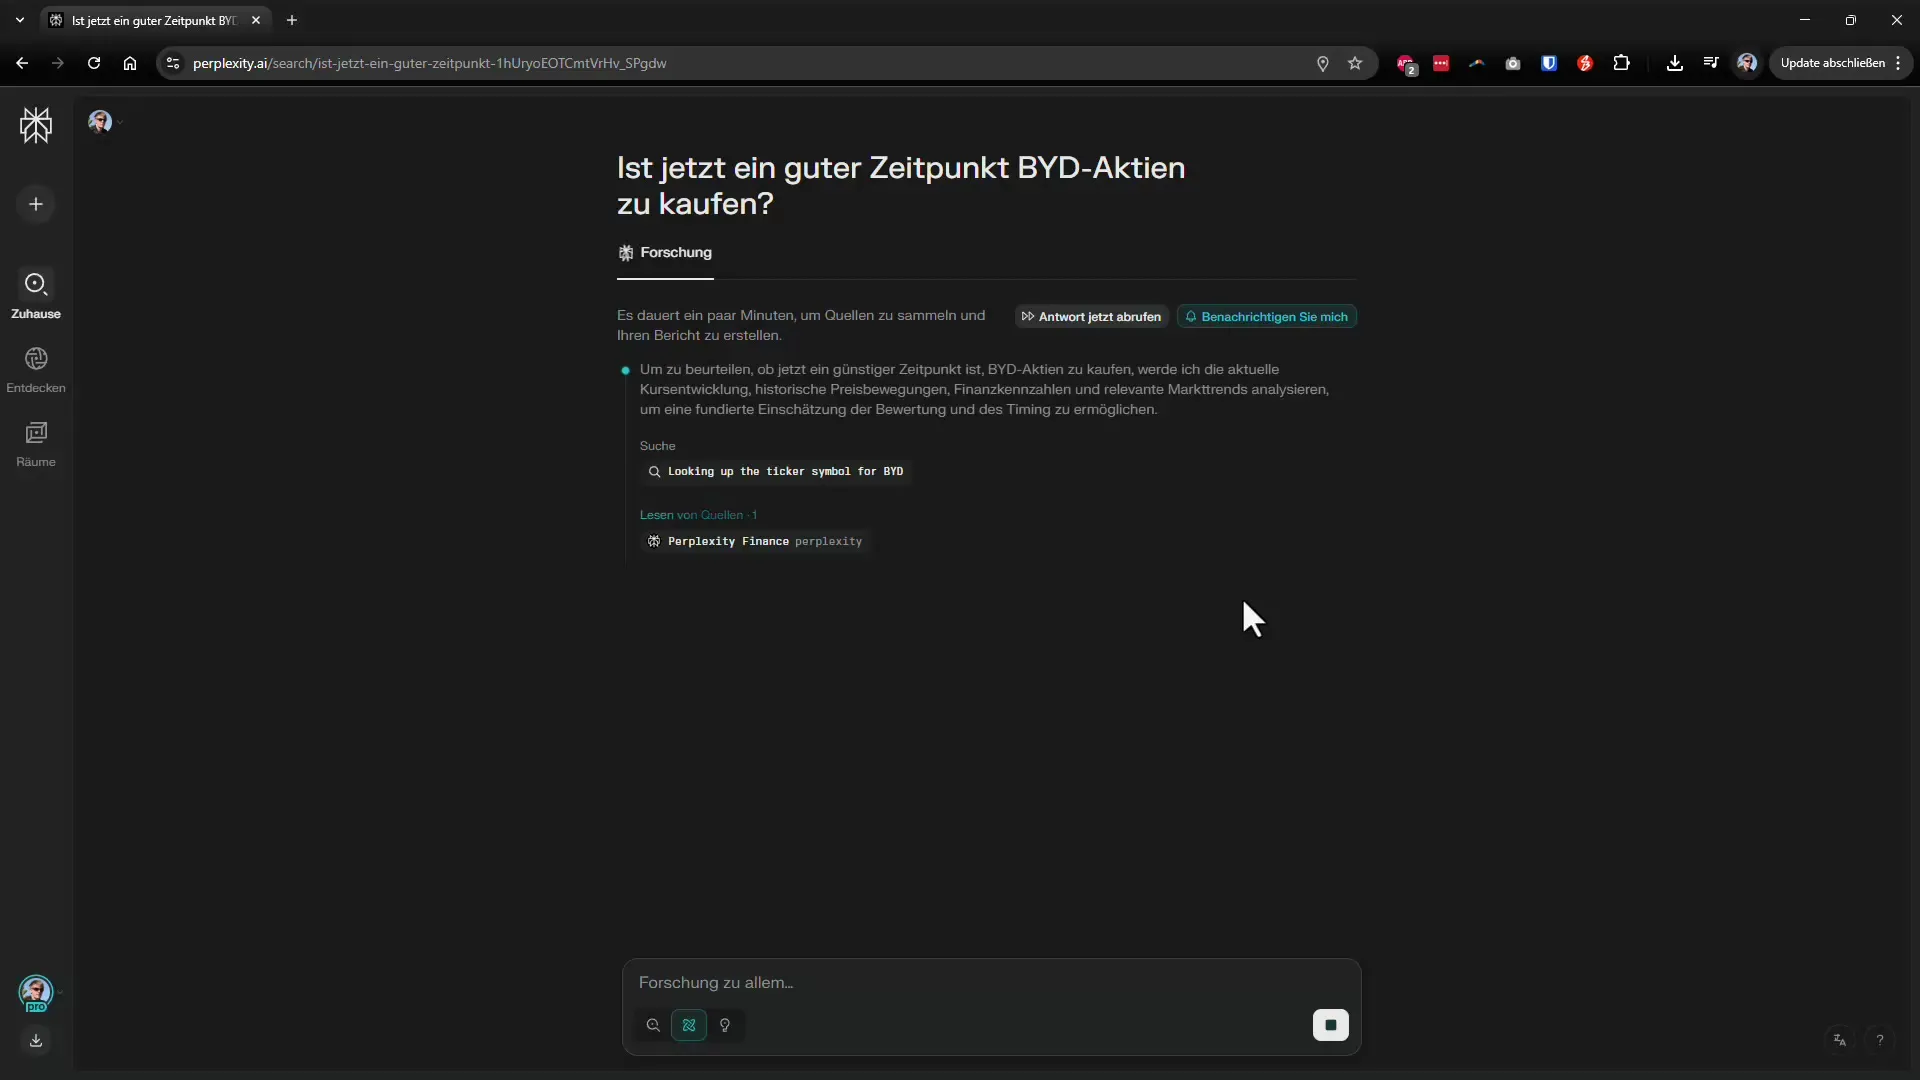
Task: Open the language translate icon
Action: coord(1839,1040)
